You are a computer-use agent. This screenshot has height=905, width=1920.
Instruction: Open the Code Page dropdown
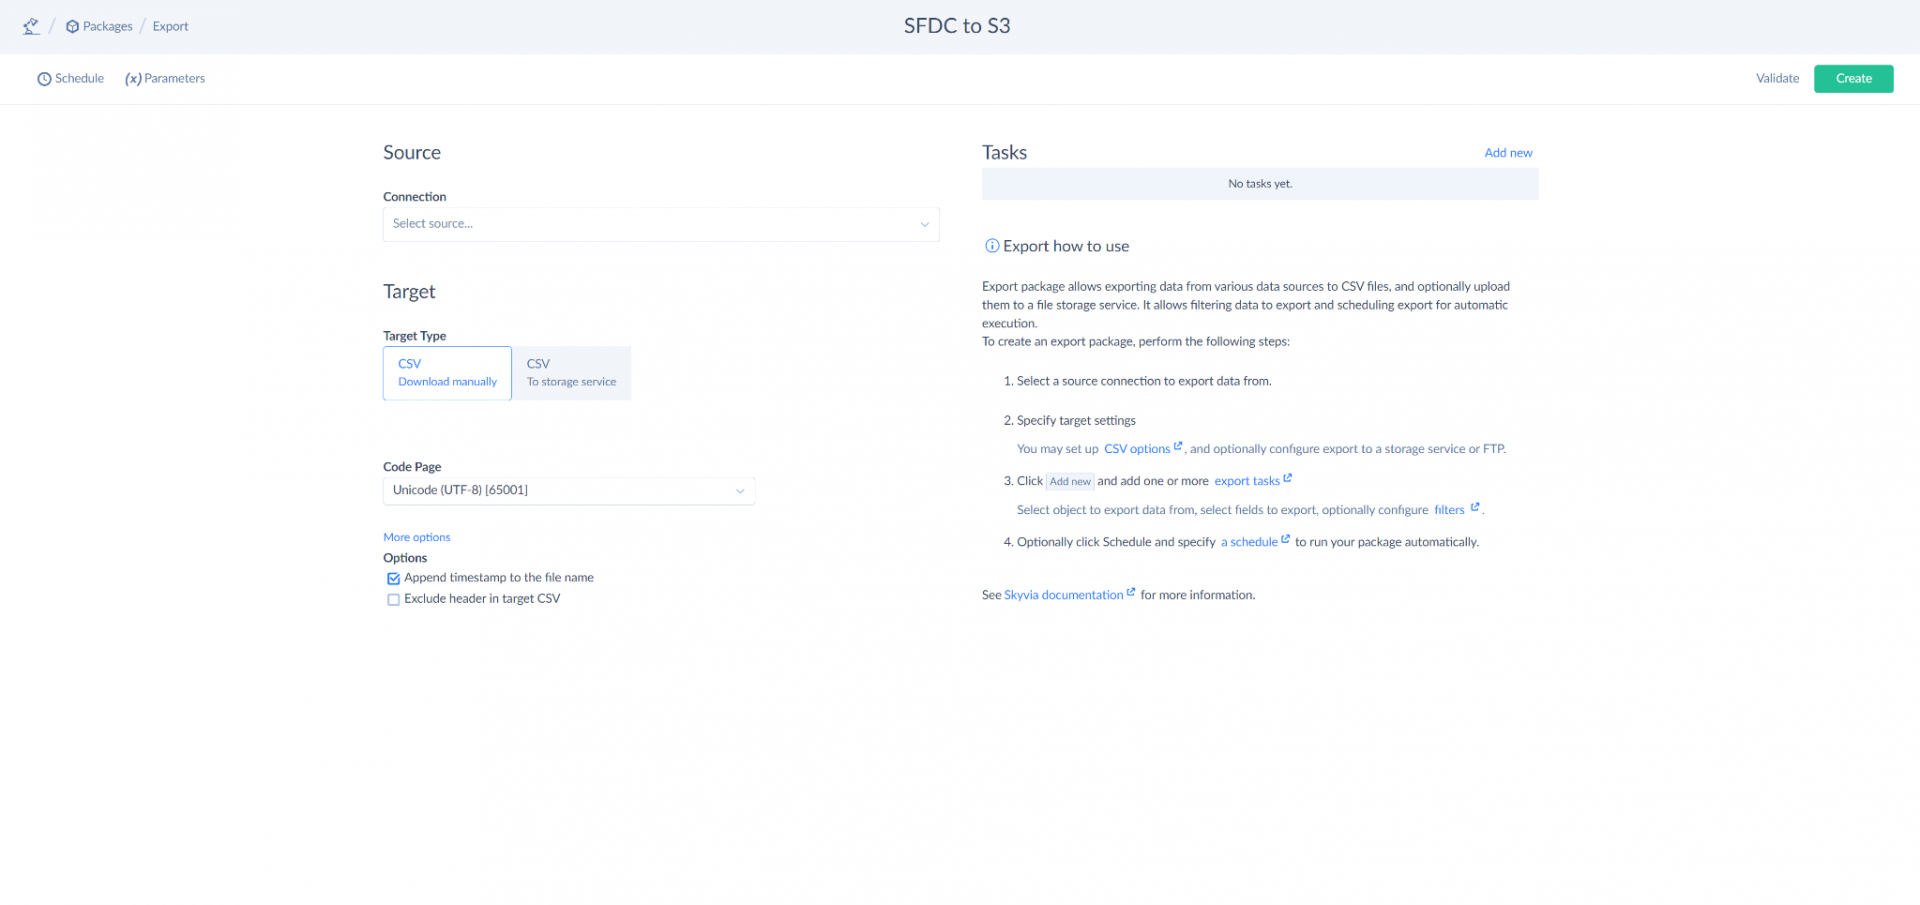point(568,490)
